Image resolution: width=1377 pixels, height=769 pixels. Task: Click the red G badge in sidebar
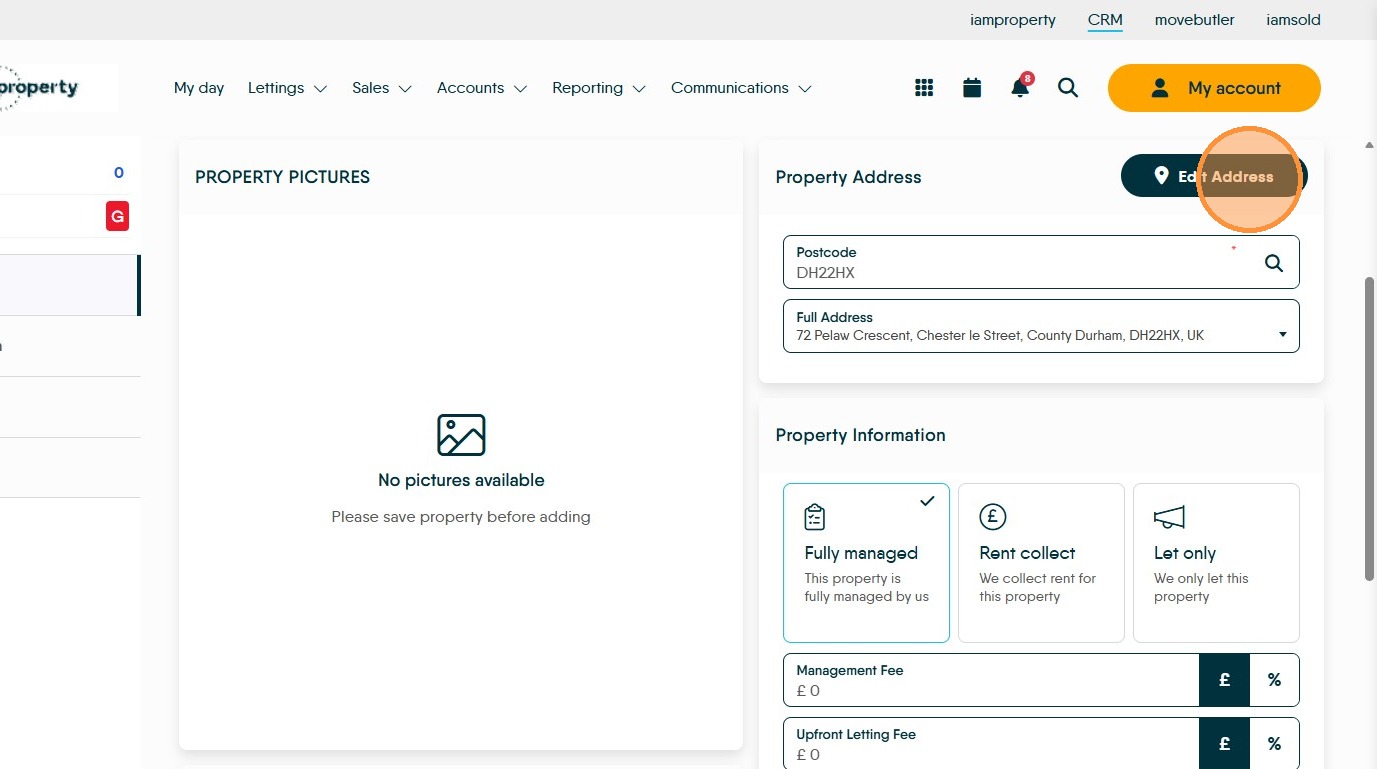pos(118,216)
